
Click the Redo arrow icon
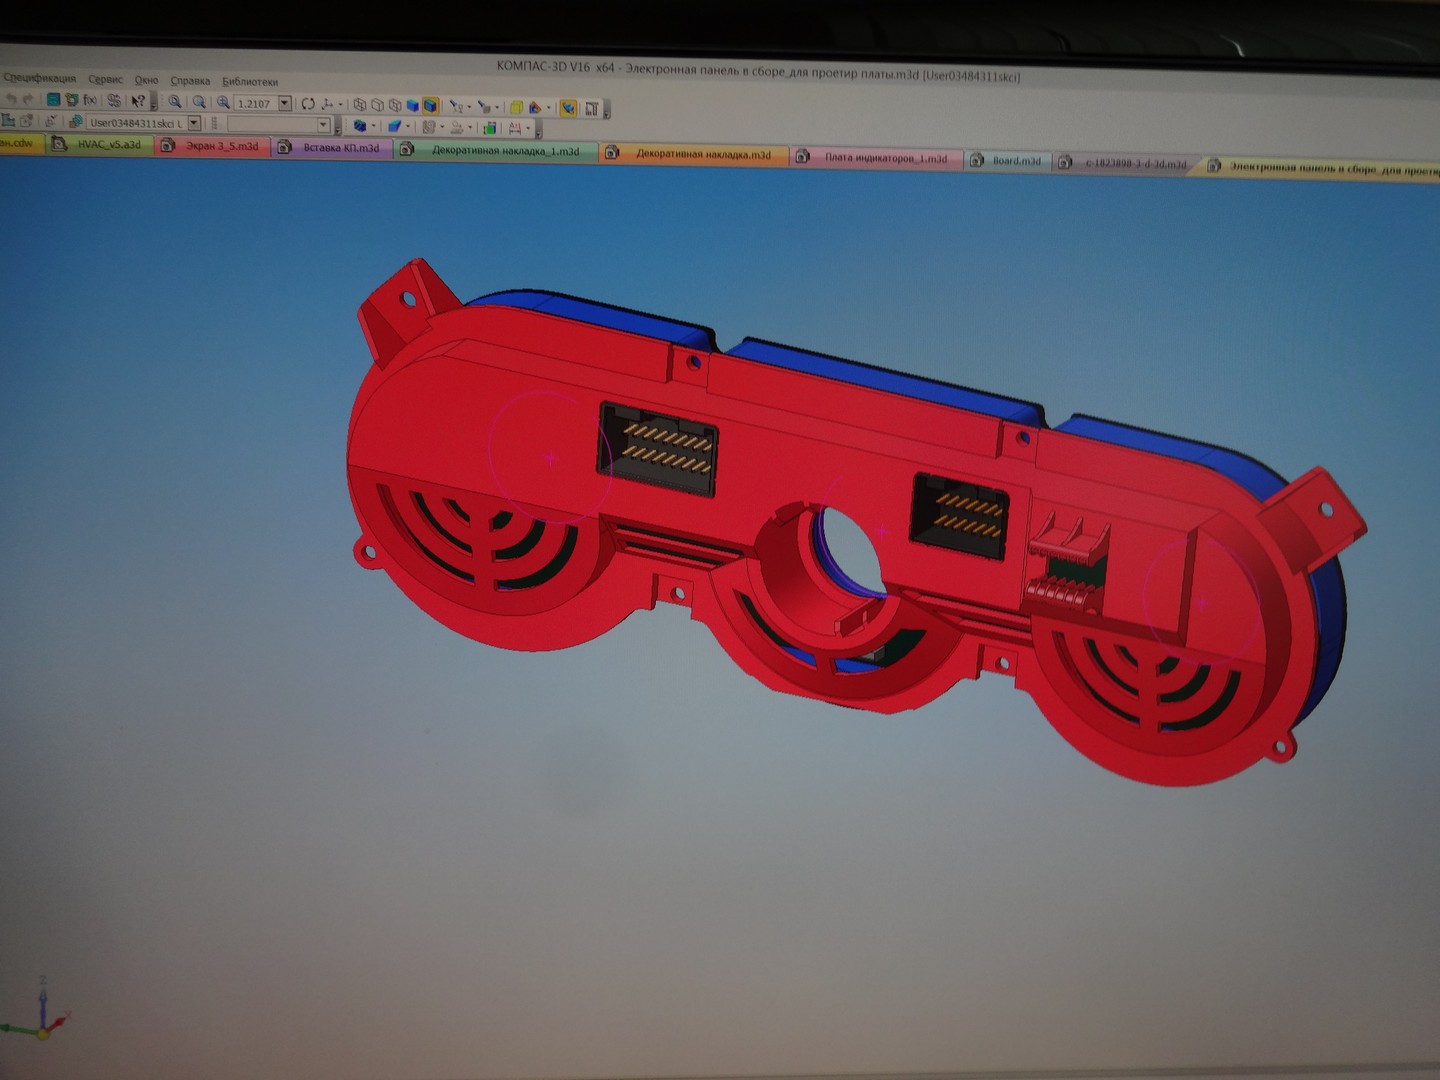tap(28, 99)
